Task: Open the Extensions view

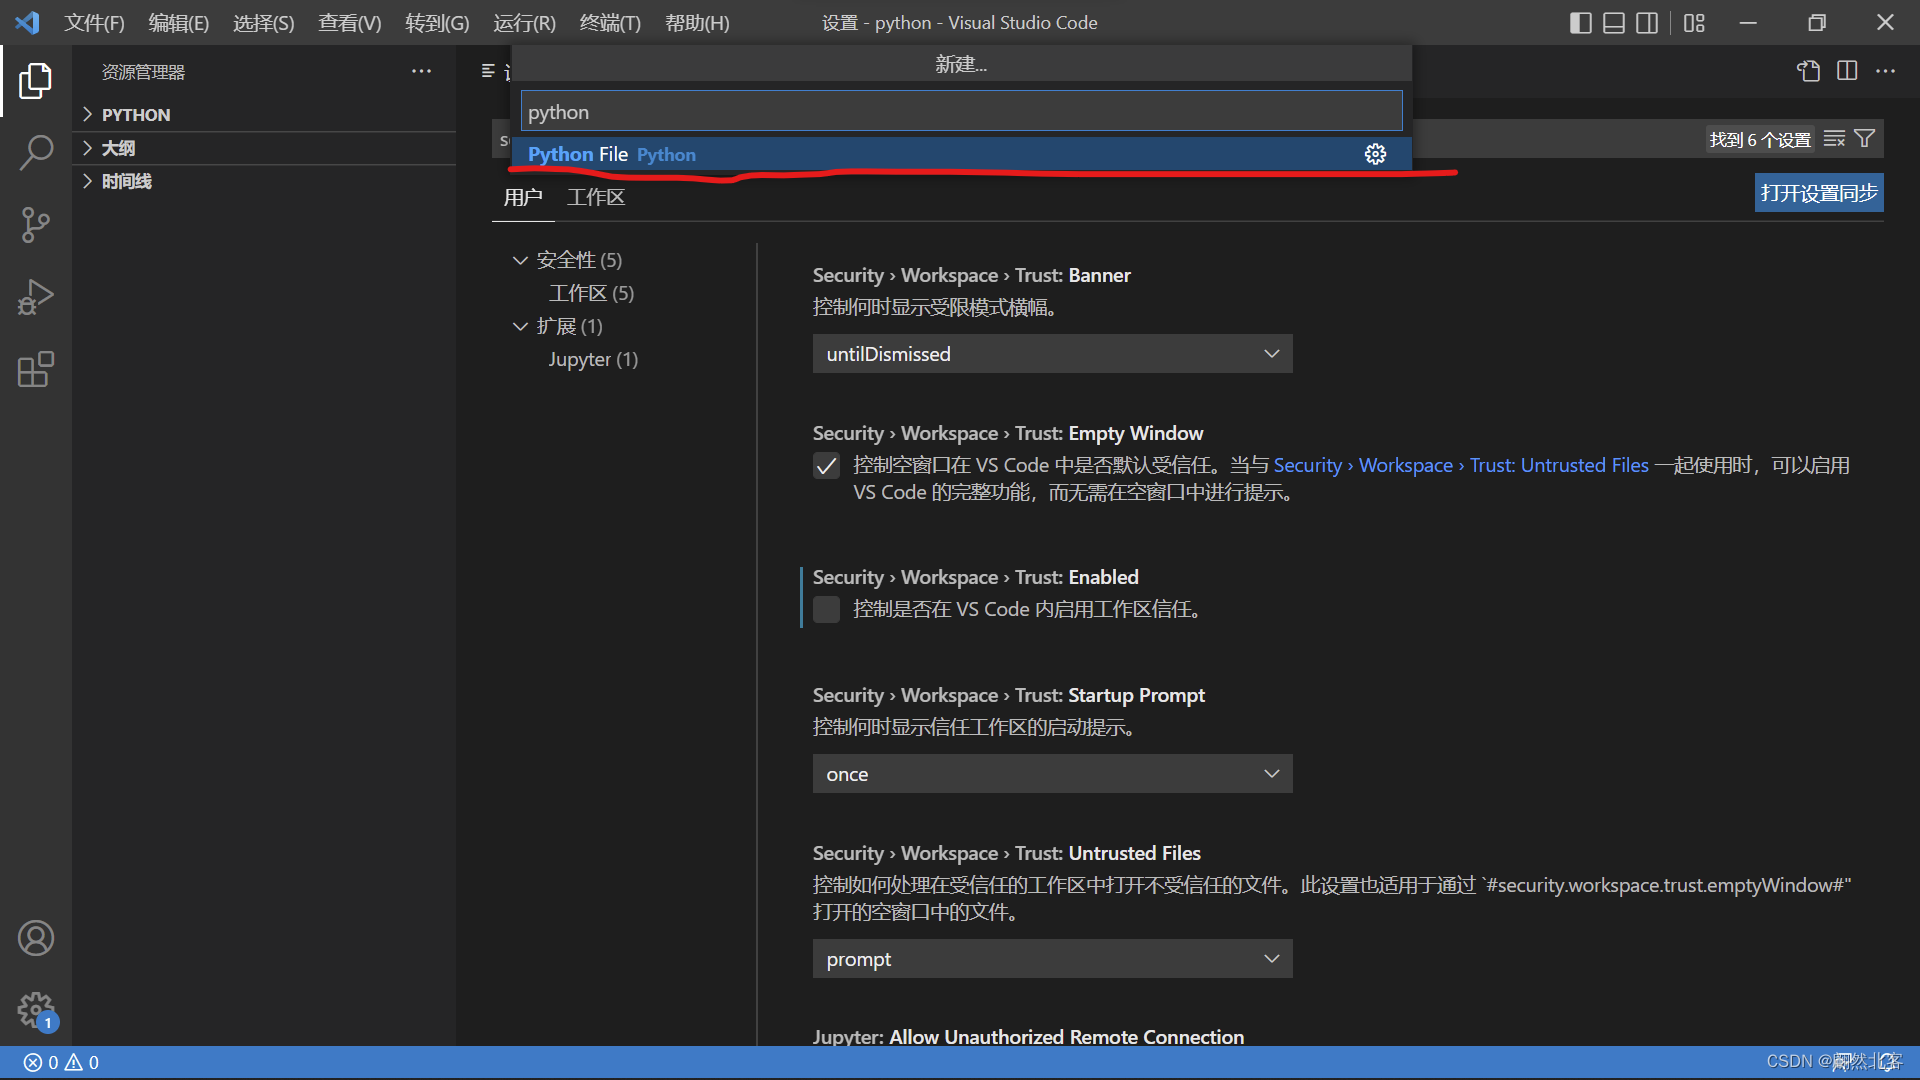Action: tap(35, 369)
